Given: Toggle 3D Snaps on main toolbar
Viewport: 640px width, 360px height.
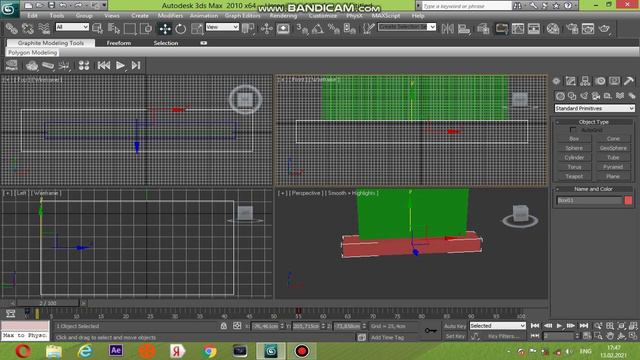Looking at the screenshot, I should (x=302, y=29).
